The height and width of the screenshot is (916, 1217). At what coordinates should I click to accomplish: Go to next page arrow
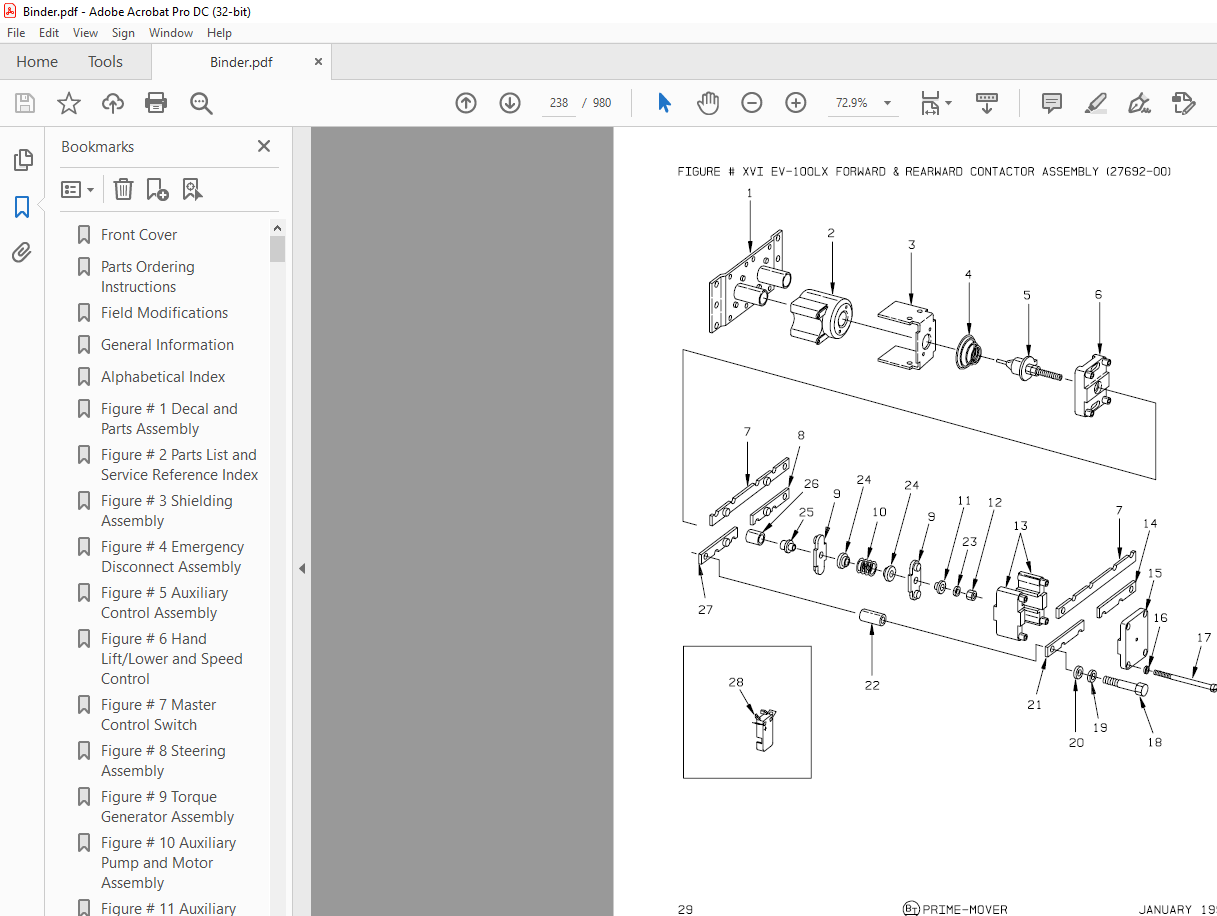pos(510,103)
